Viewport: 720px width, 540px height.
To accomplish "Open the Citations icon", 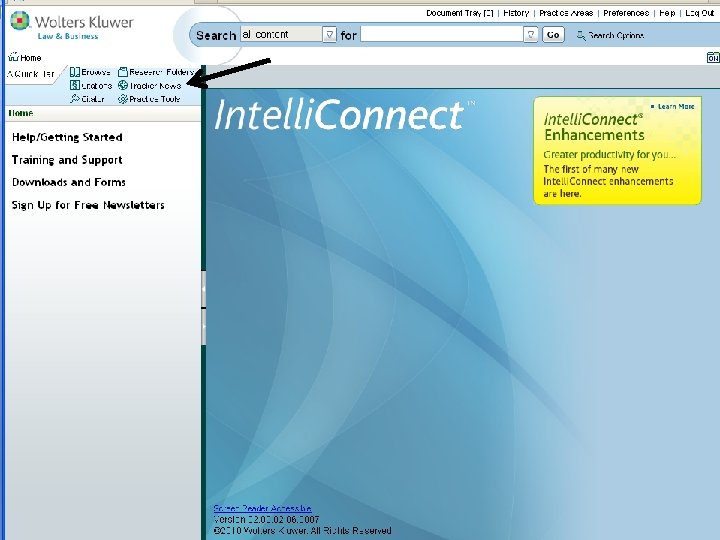I will pyautogui.click(x=75, y=85).
